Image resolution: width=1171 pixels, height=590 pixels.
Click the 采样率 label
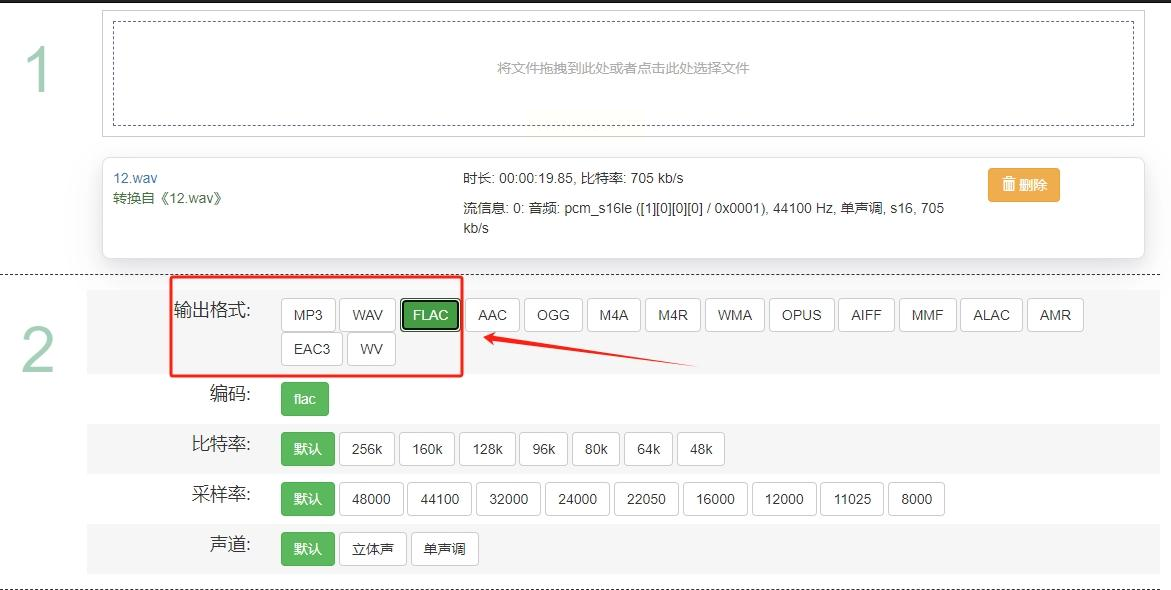tap(221, 494)
